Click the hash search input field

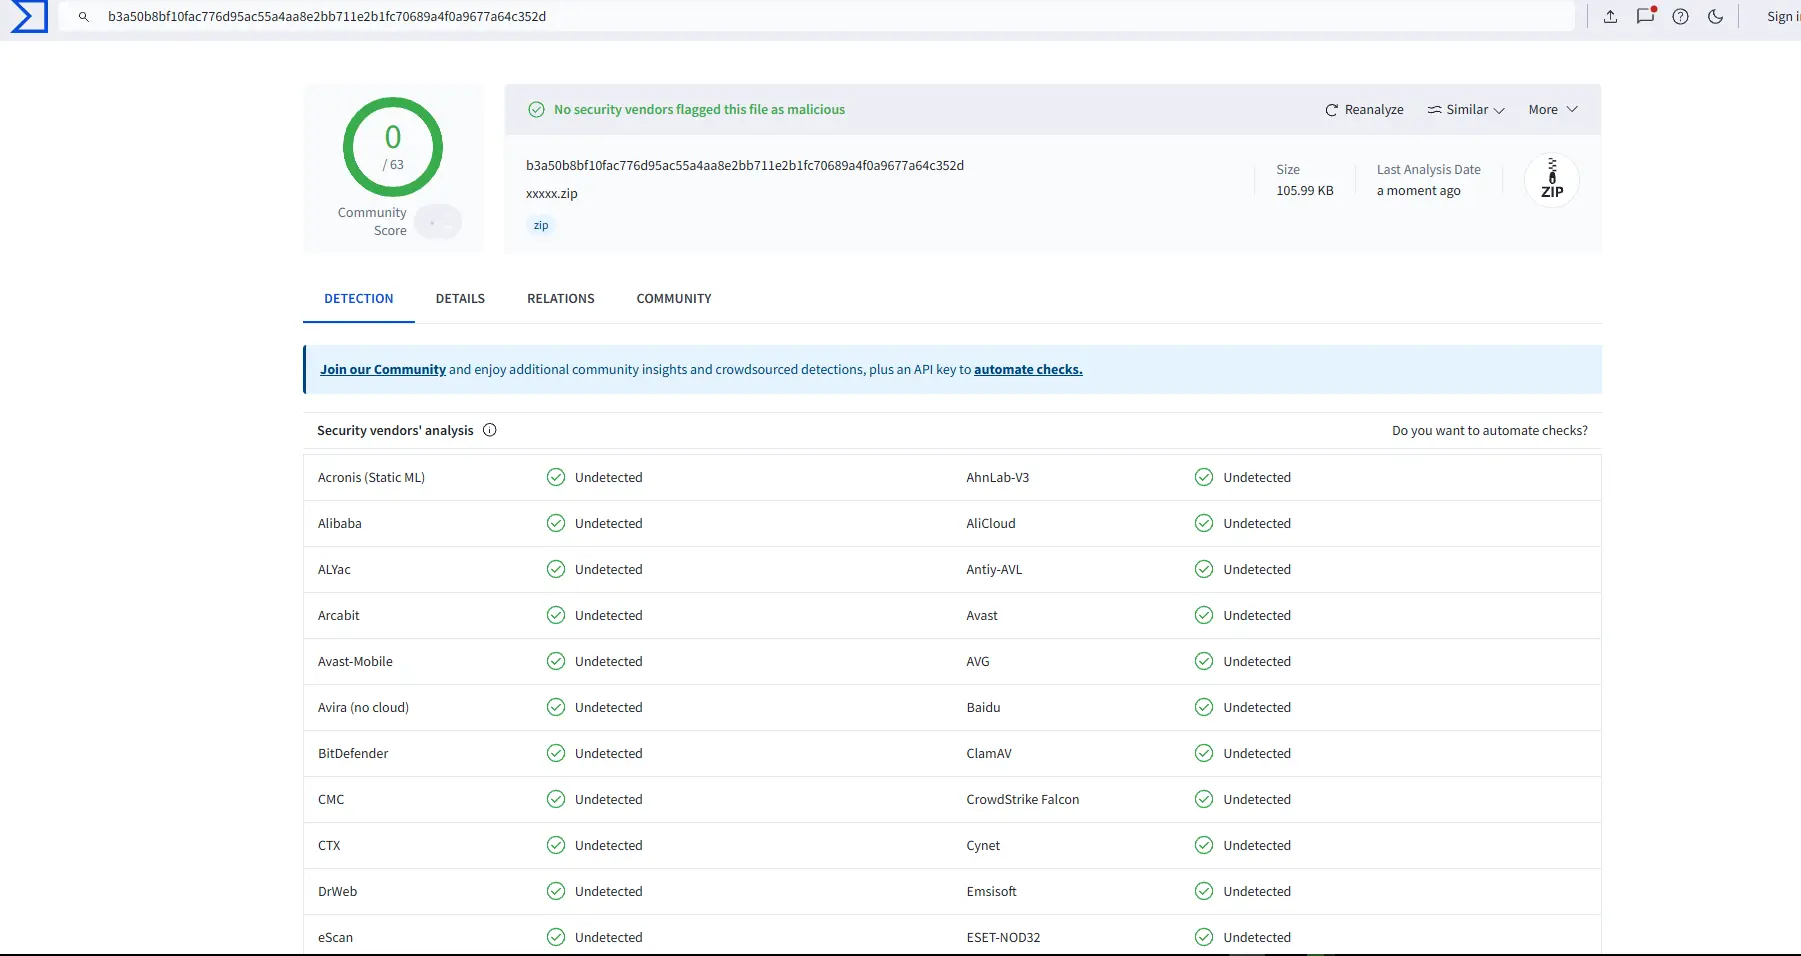pyautogui.click(x=816, y=16)
